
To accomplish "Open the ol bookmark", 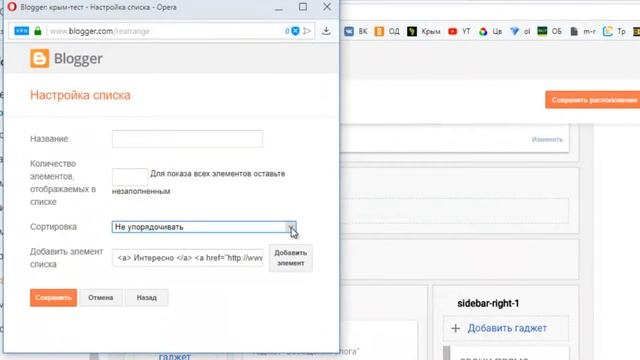I will [520, 31].
